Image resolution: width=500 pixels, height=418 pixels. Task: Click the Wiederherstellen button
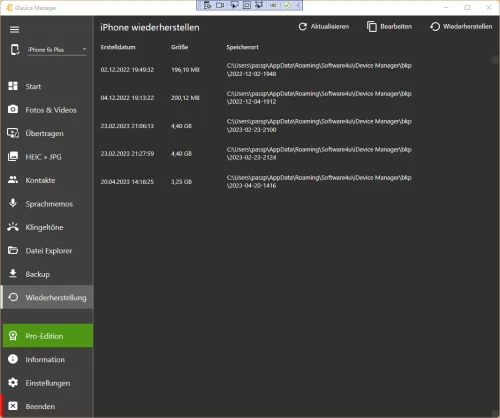(x=461, y=27)
